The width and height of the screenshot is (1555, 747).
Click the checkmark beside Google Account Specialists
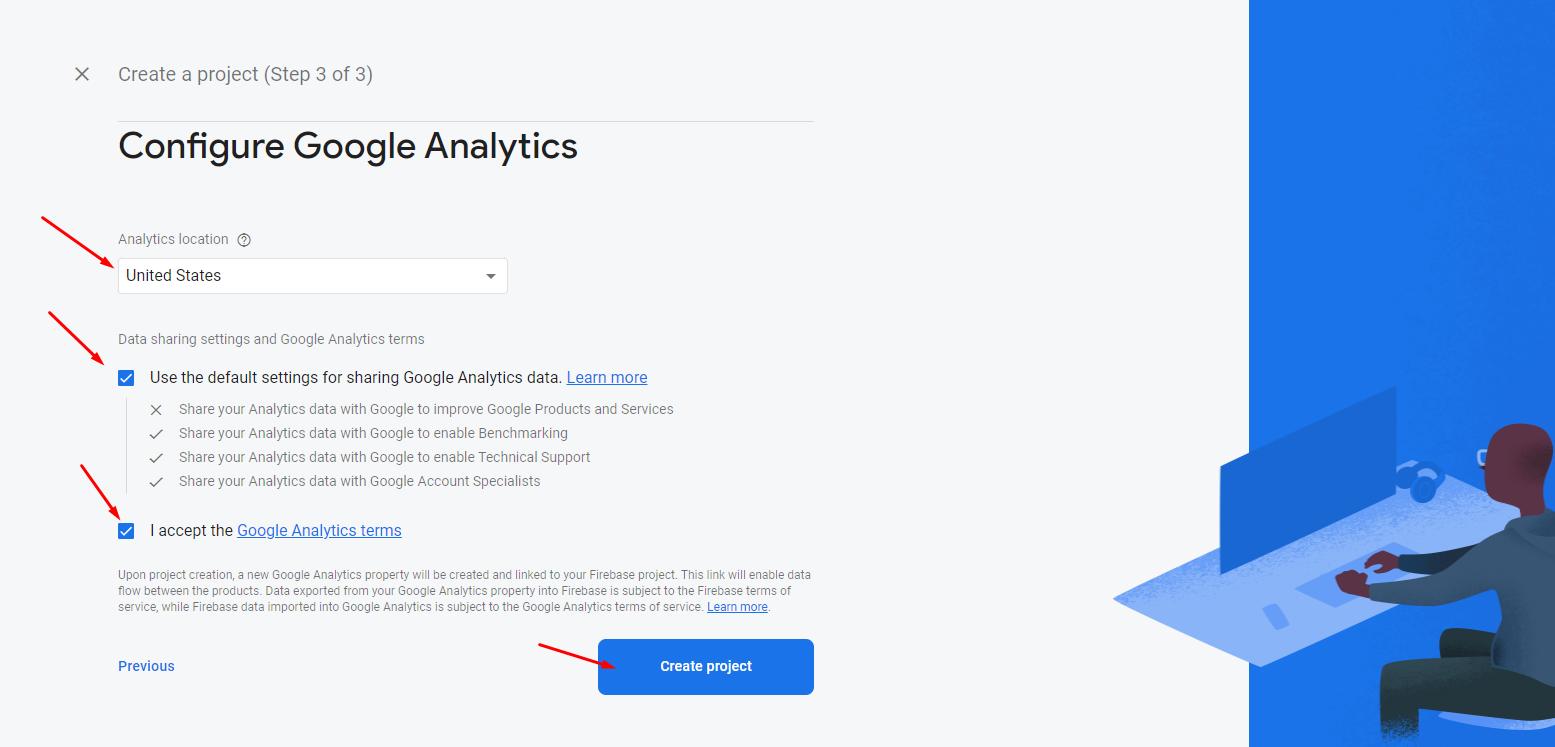pos(156,482)
